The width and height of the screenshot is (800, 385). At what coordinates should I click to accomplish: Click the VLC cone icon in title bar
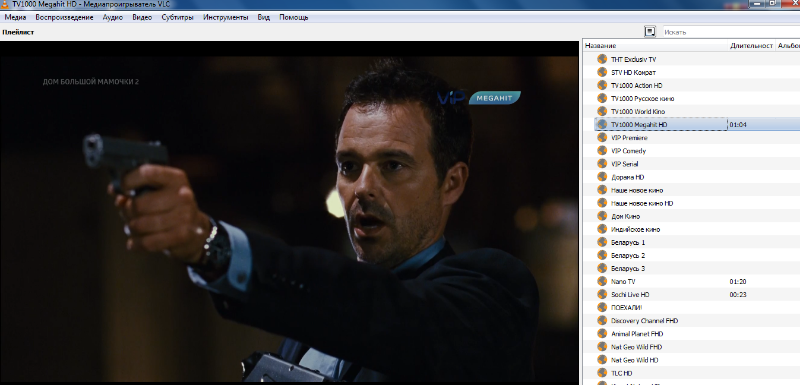click(4, 4)
